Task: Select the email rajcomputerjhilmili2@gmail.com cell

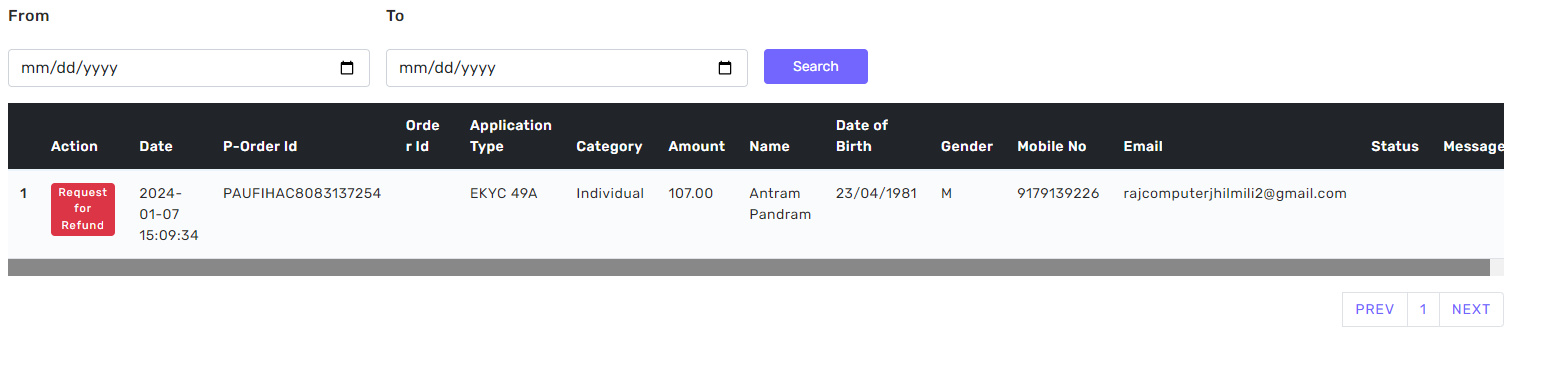Action: coord(1235,193)
